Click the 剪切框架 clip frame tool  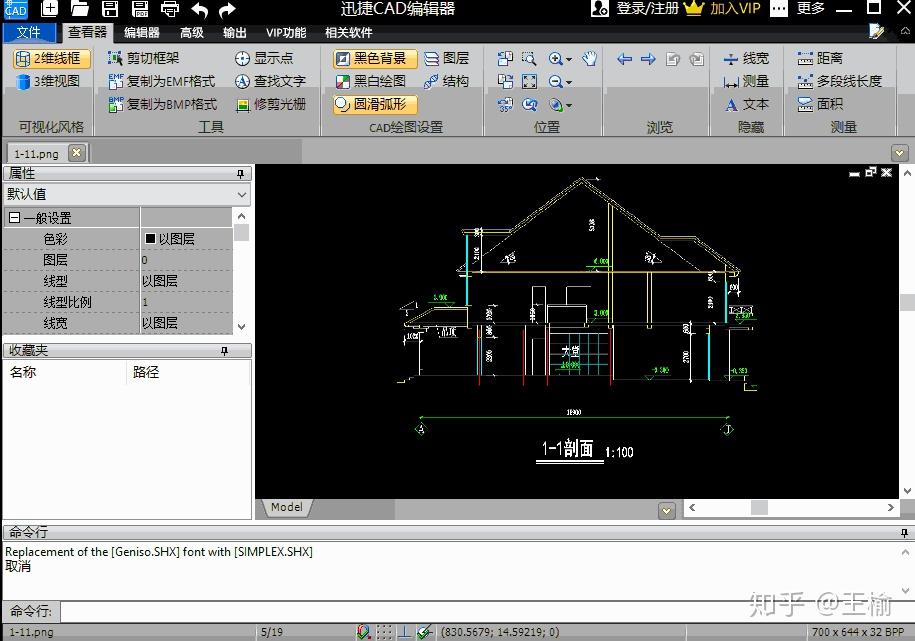pyautogui.click(x=144, y=58)
